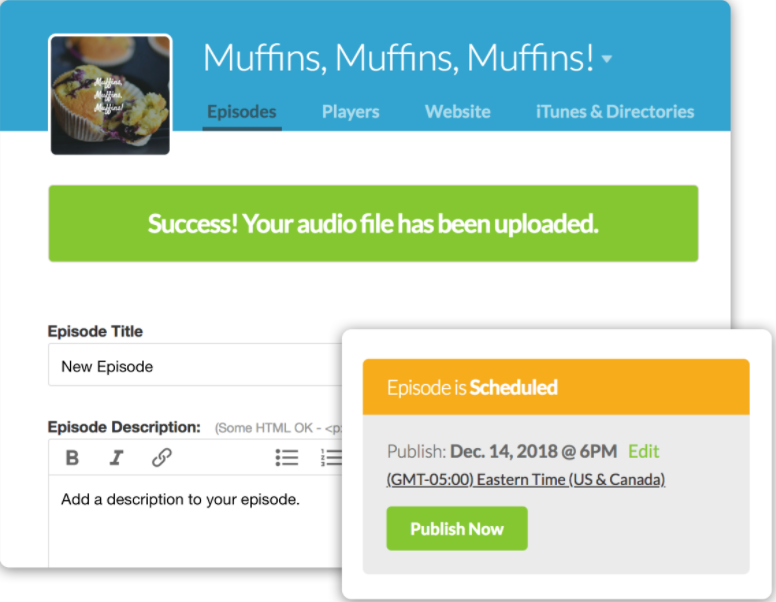Create a numbered list in description
Screen dimensions: 776x602
tap(331, 457)
